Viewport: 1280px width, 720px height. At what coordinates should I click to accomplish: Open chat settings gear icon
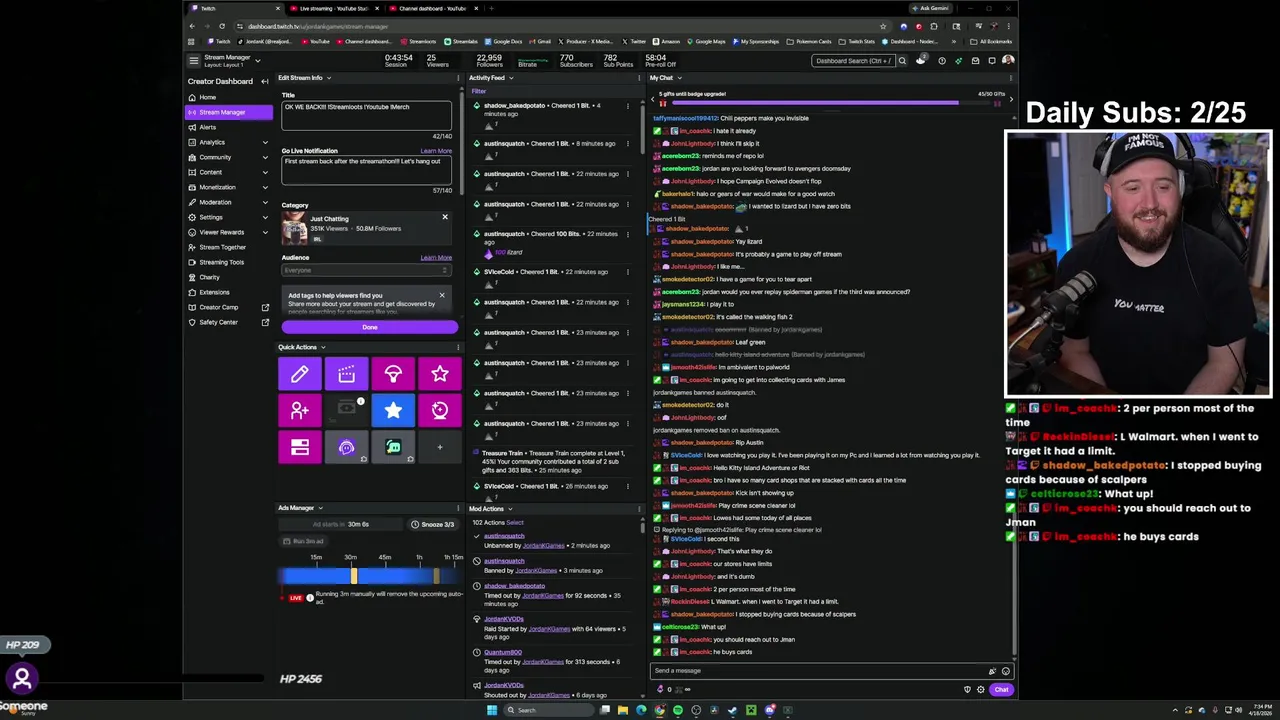click(980, 690)
